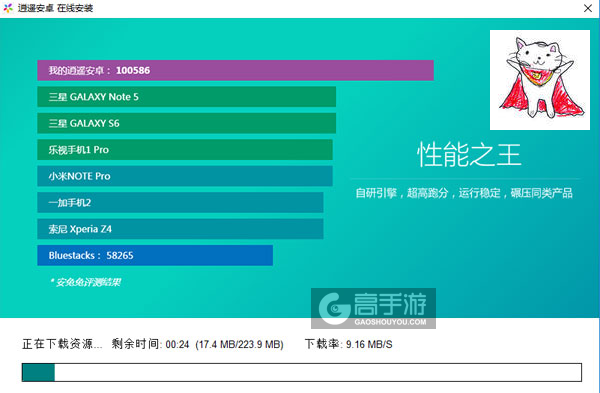Click the caped cat mascot thumbnail
Screen dimensions: 600x393
point(540,80)
